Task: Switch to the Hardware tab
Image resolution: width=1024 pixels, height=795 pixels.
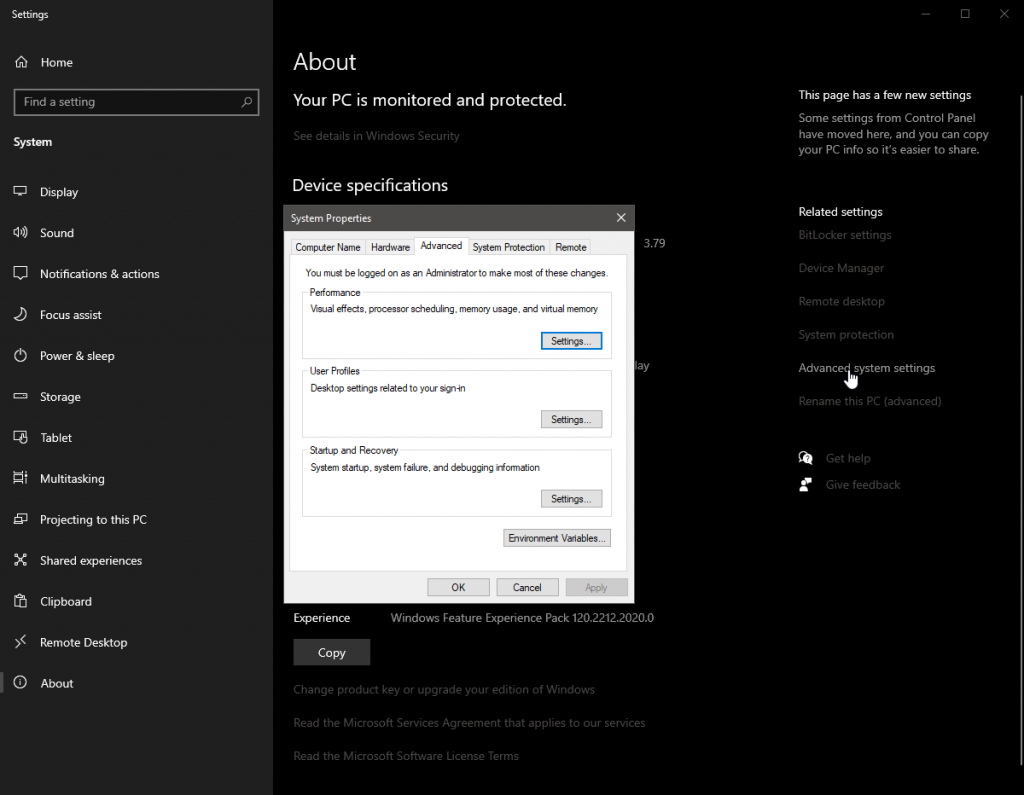Action: (x=390, y=247)
